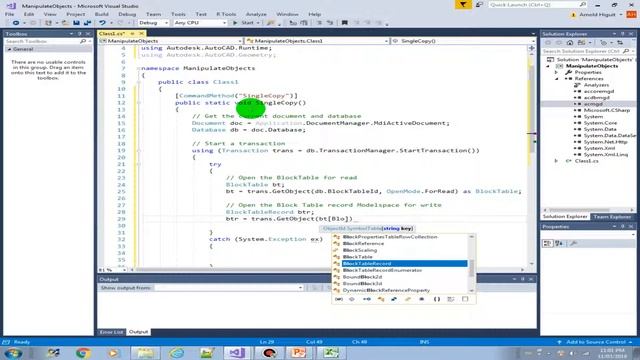Click the Solution Explorer search magnifier icon
640x360 pixels.
626,51
